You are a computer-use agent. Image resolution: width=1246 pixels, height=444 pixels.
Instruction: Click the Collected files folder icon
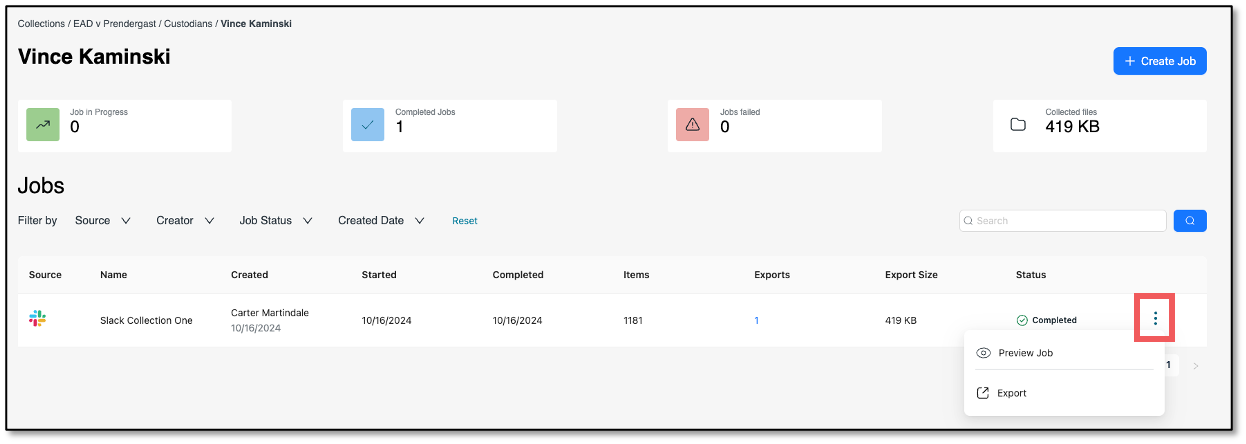pyautogui.click(x=1018, y=126)
